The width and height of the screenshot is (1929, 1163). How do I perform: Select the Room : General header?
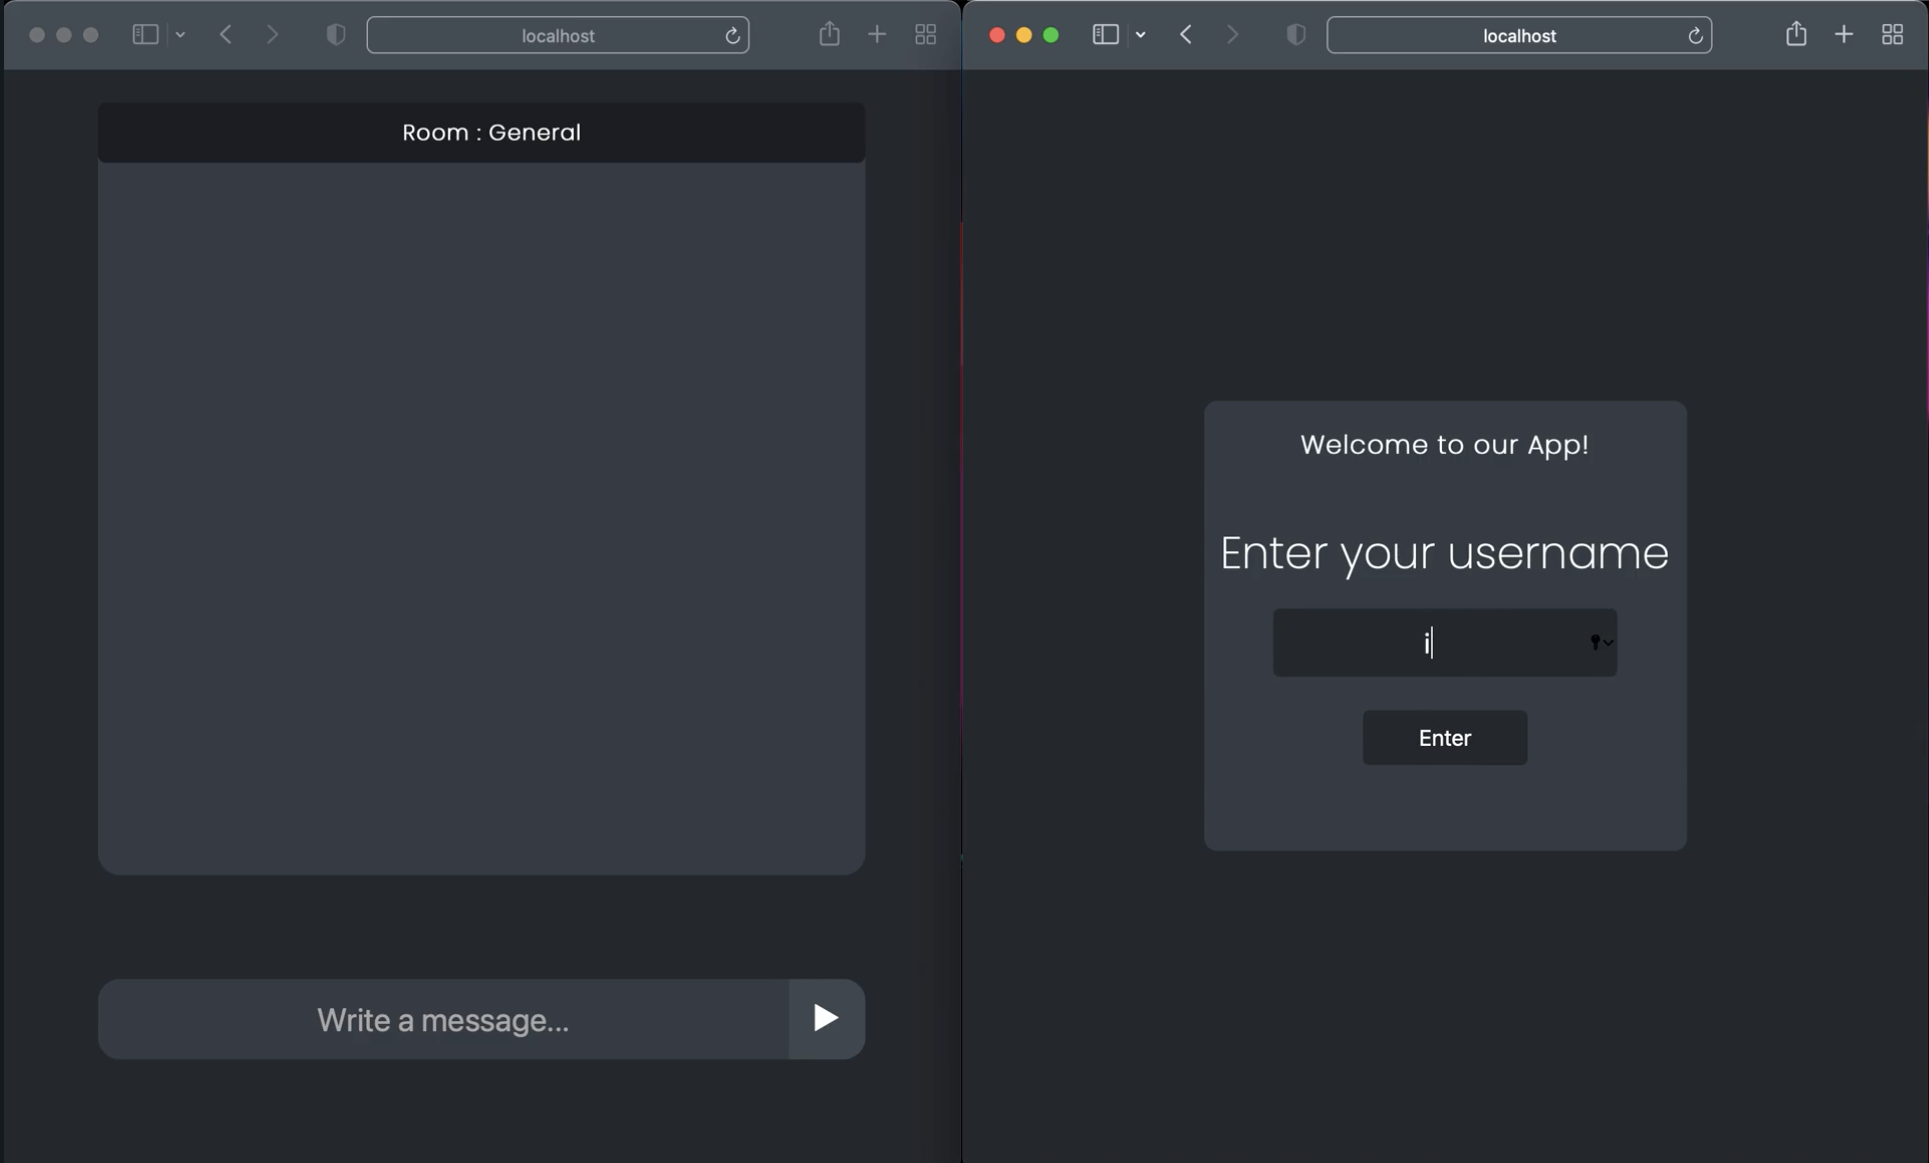490,131
